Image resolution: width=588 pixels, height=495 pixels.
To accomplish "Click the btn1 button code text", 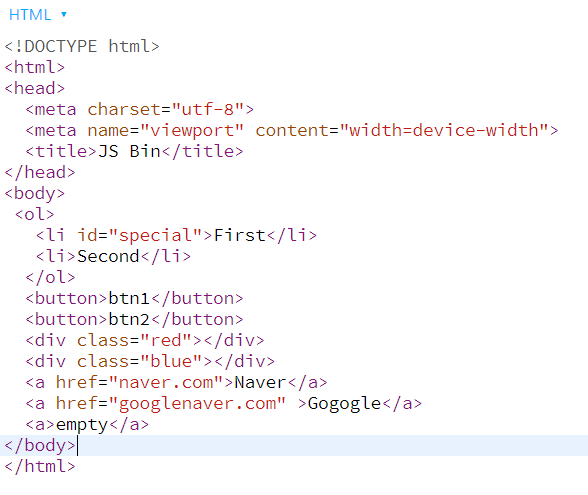I will click(x=129, y=298).
